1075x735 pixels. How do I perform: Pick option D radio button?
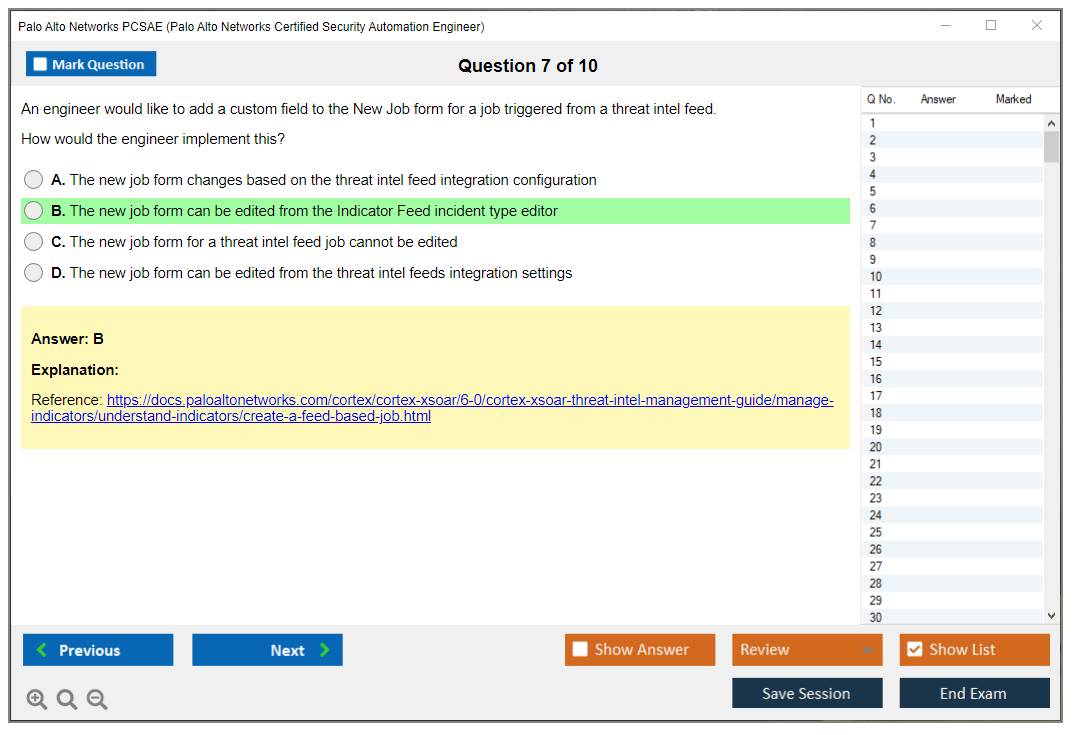34,273
